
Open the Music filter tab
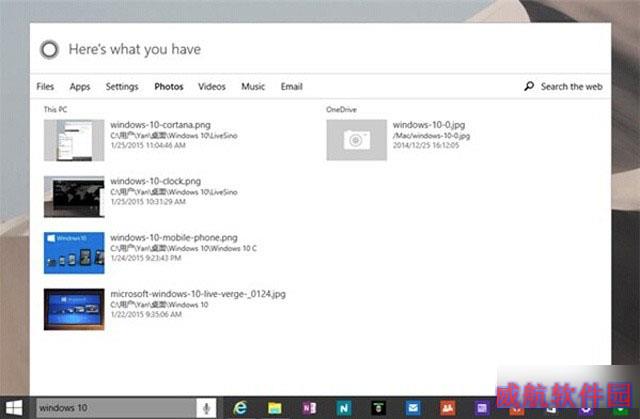click(x=253, y=86)
